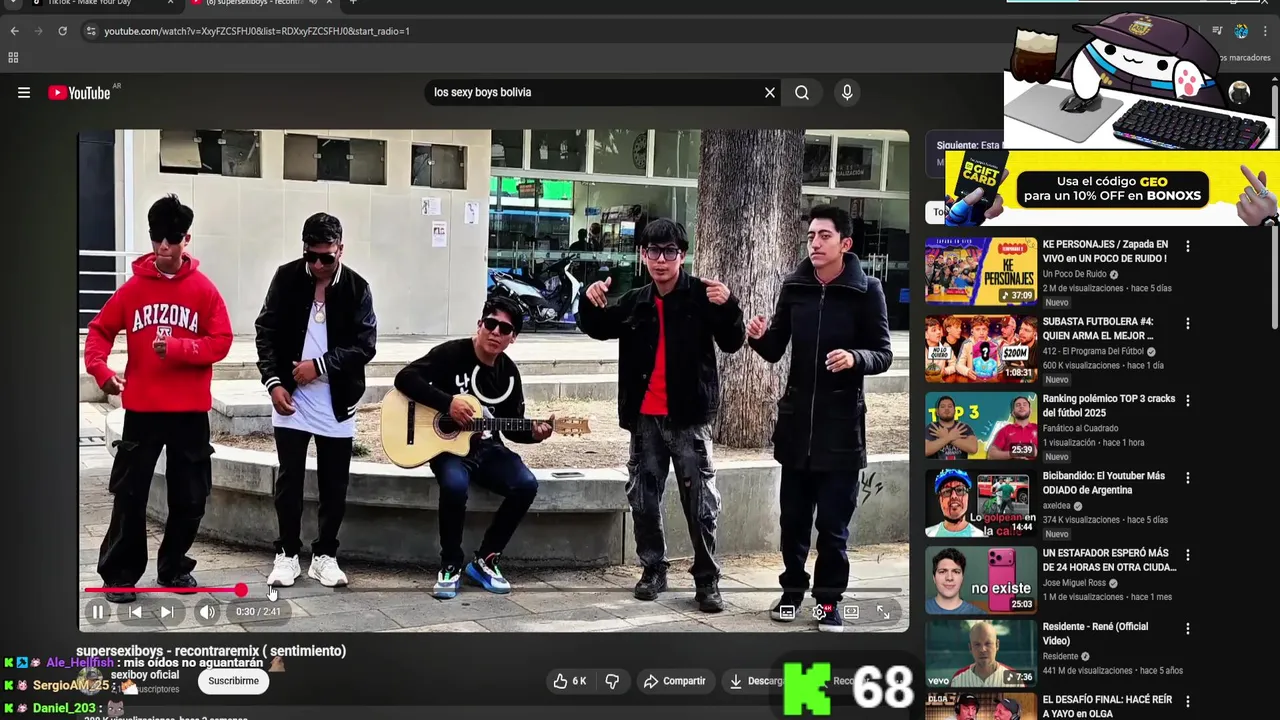Skip to the previous video

pyautogui.click(x=135, y=612)
